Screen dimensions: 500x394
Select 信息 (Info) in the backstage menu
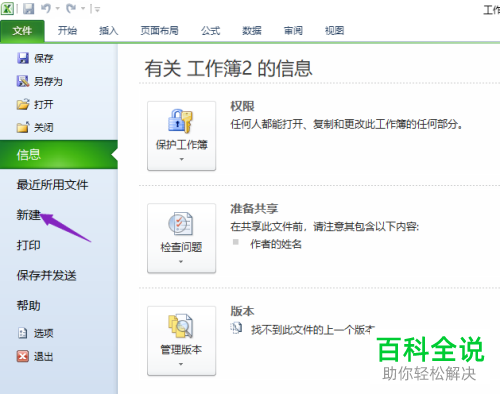click(x=59, y=155)
